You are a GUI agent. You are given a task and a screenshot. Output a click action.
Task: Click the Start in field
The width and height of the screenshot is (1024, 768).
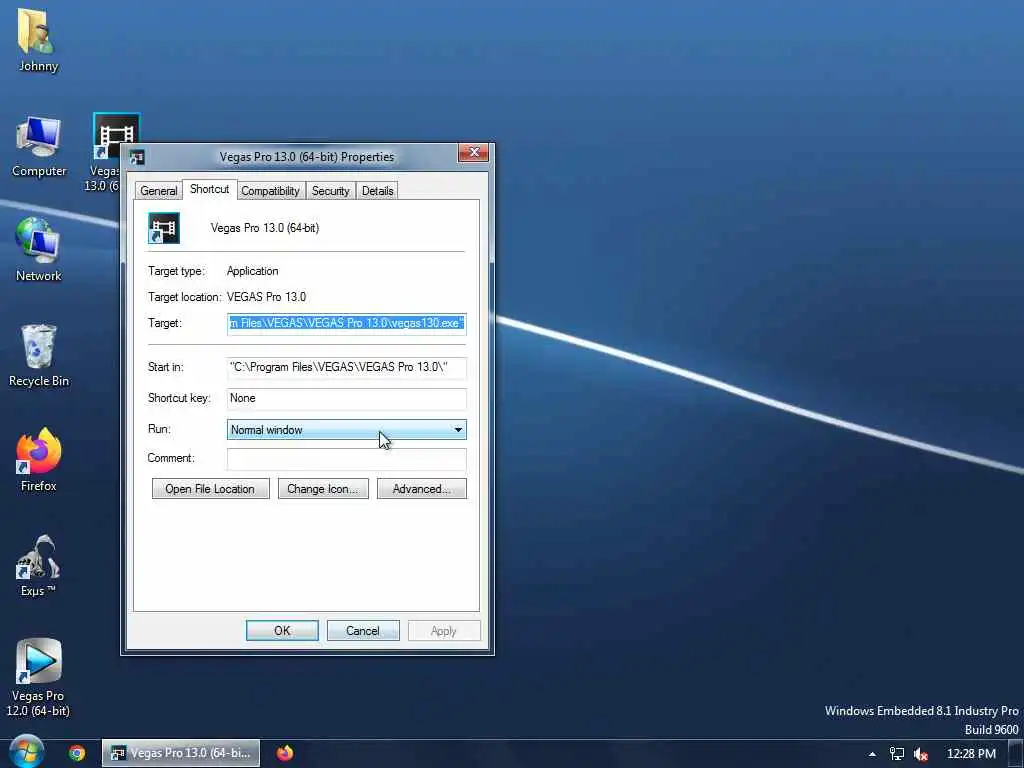click(x=347, y=368)
